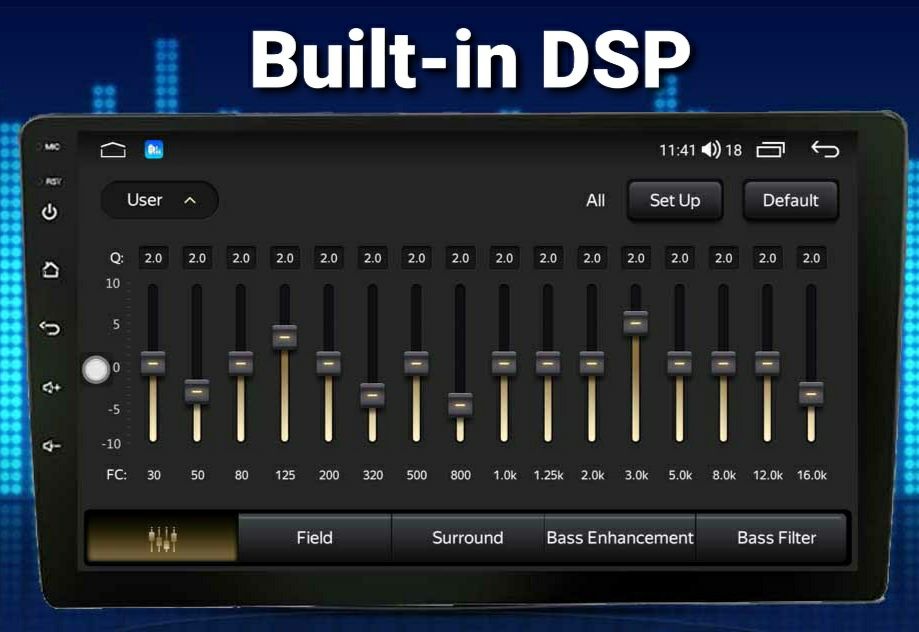
Task: Click the Q value box above 125 Hz
Action: [x=285, y=258]
